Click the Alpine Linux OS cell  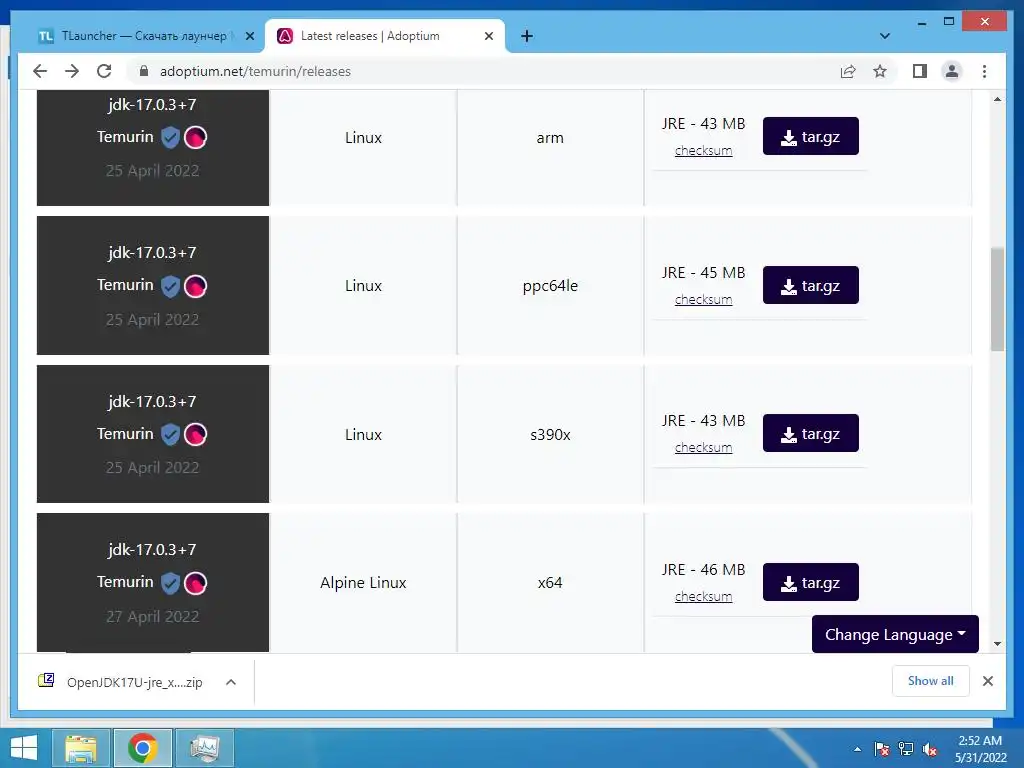(x=363, y=583)
